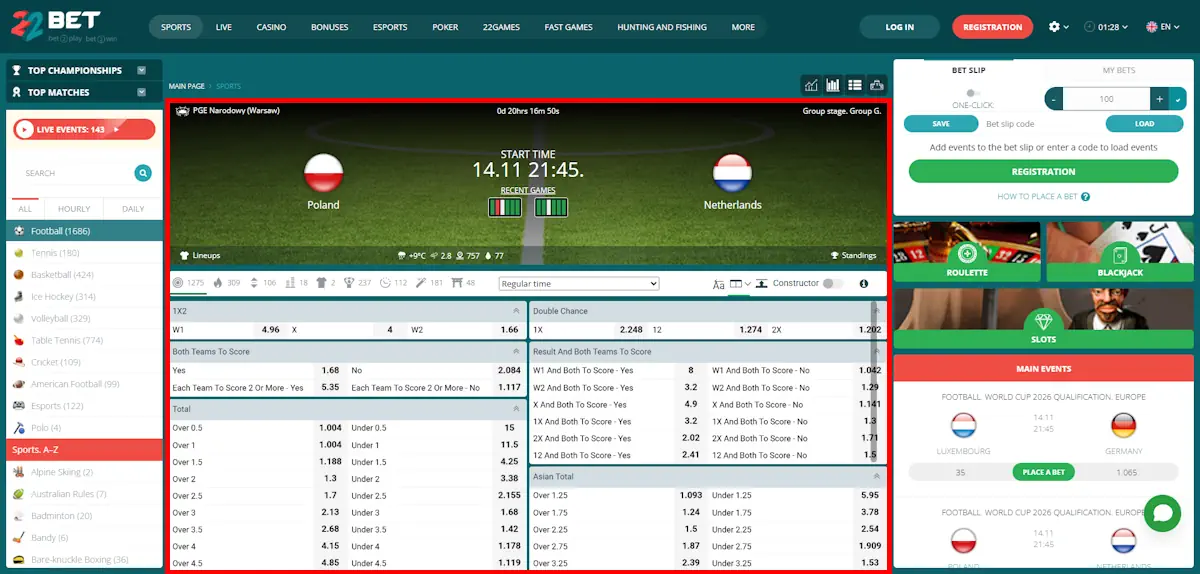
Task: Click the 22BET logo
Action: (65, 27)
